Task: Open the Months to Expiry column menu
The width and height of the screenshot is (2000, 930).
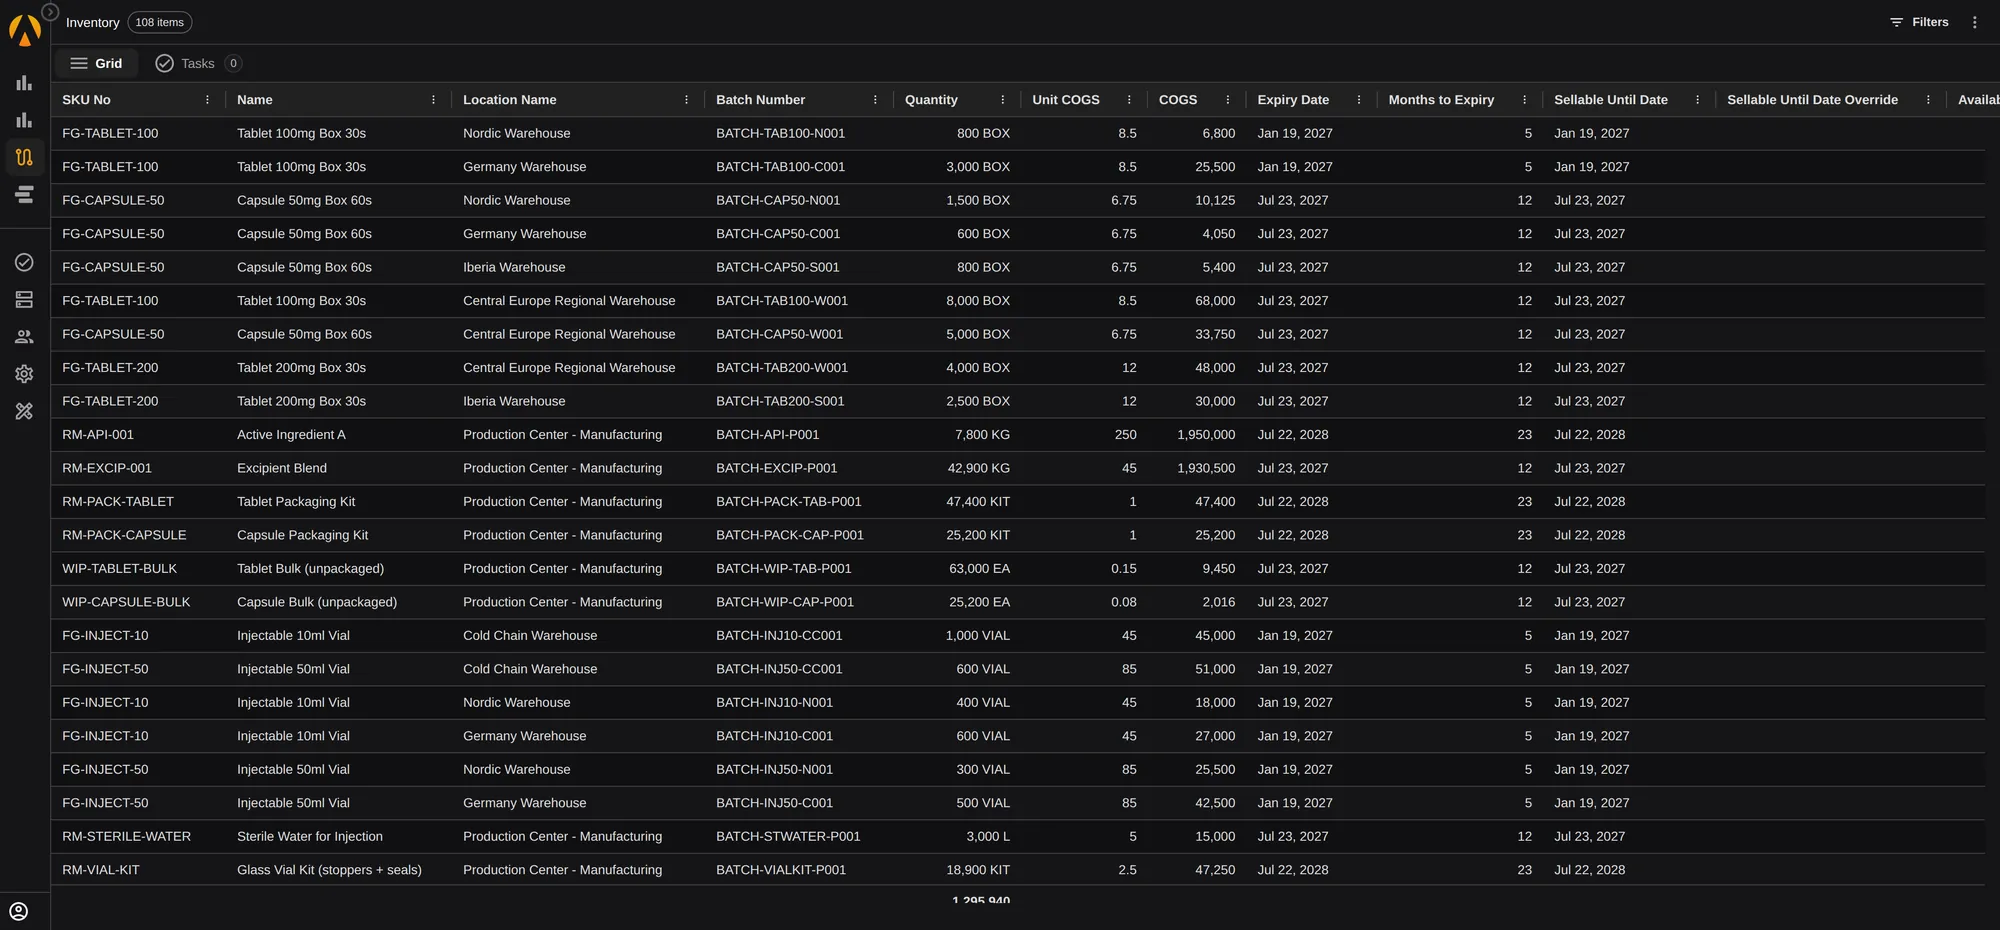Action: [x=1524, y=100]
